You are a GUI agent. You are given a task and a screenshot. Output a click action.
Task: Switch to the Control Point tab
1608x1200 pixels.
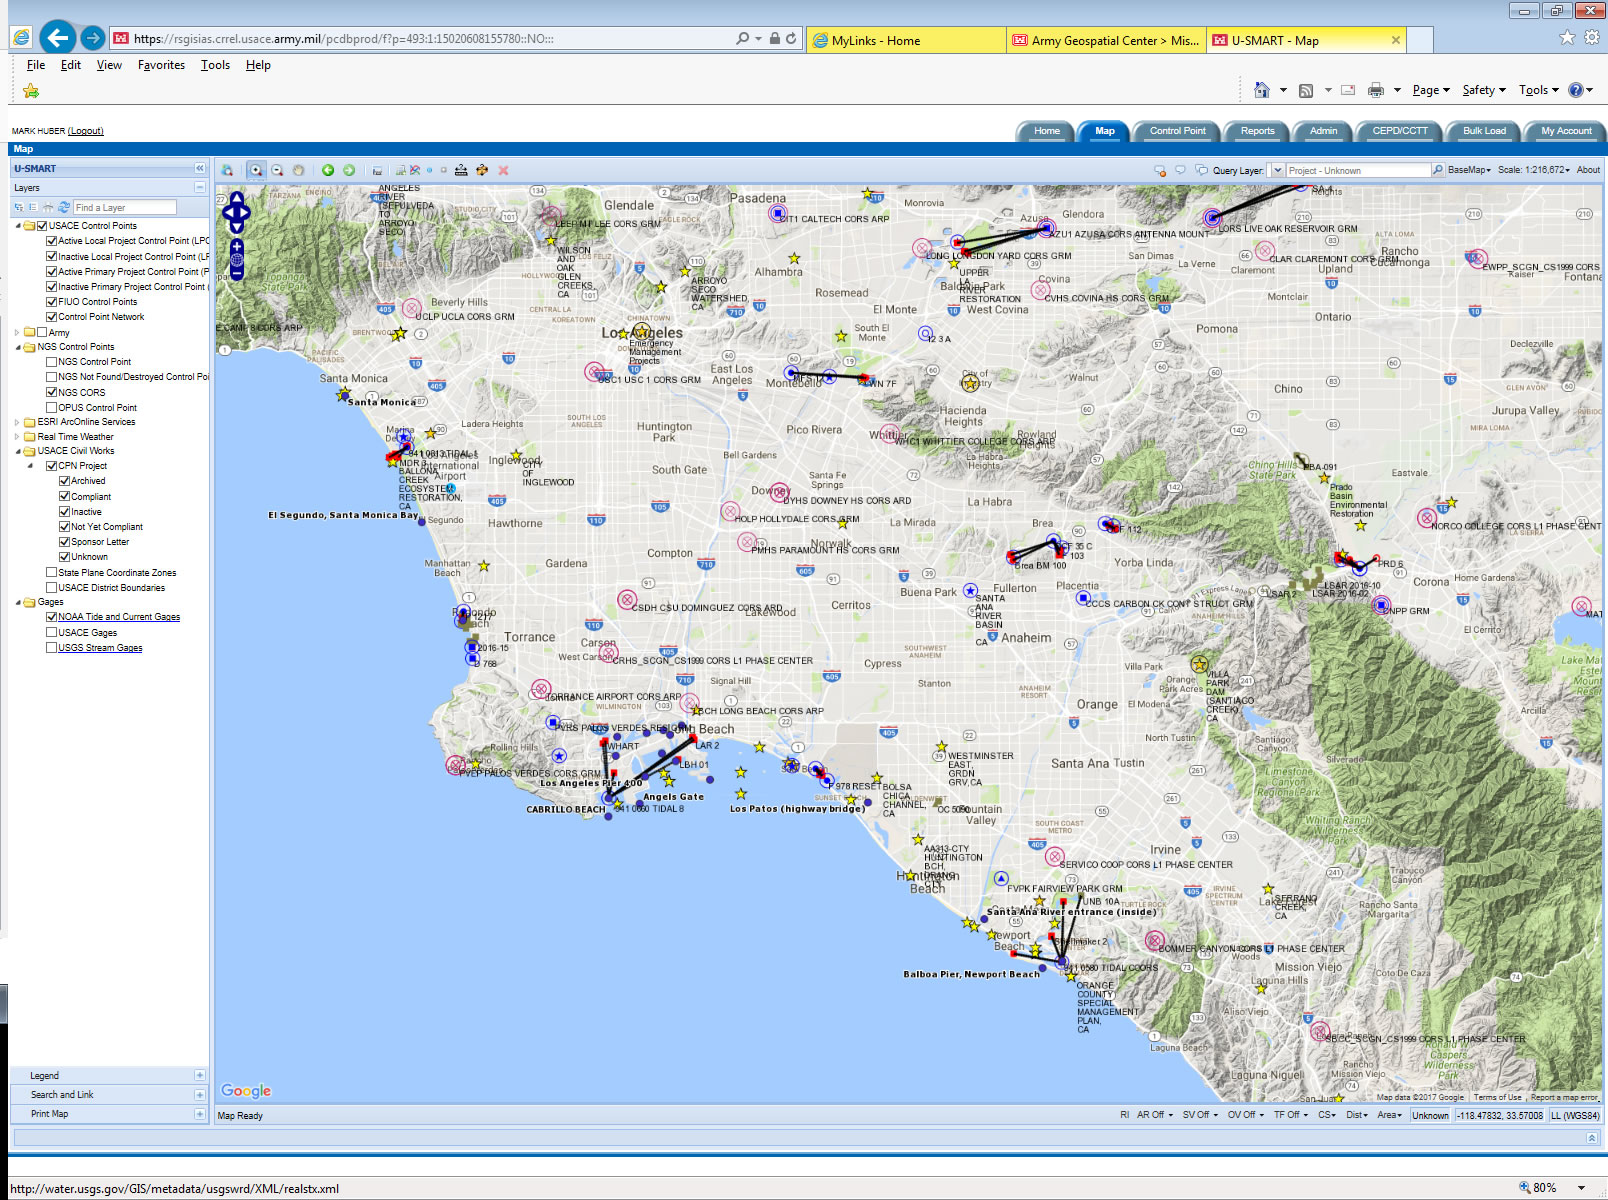point(1178,131)
